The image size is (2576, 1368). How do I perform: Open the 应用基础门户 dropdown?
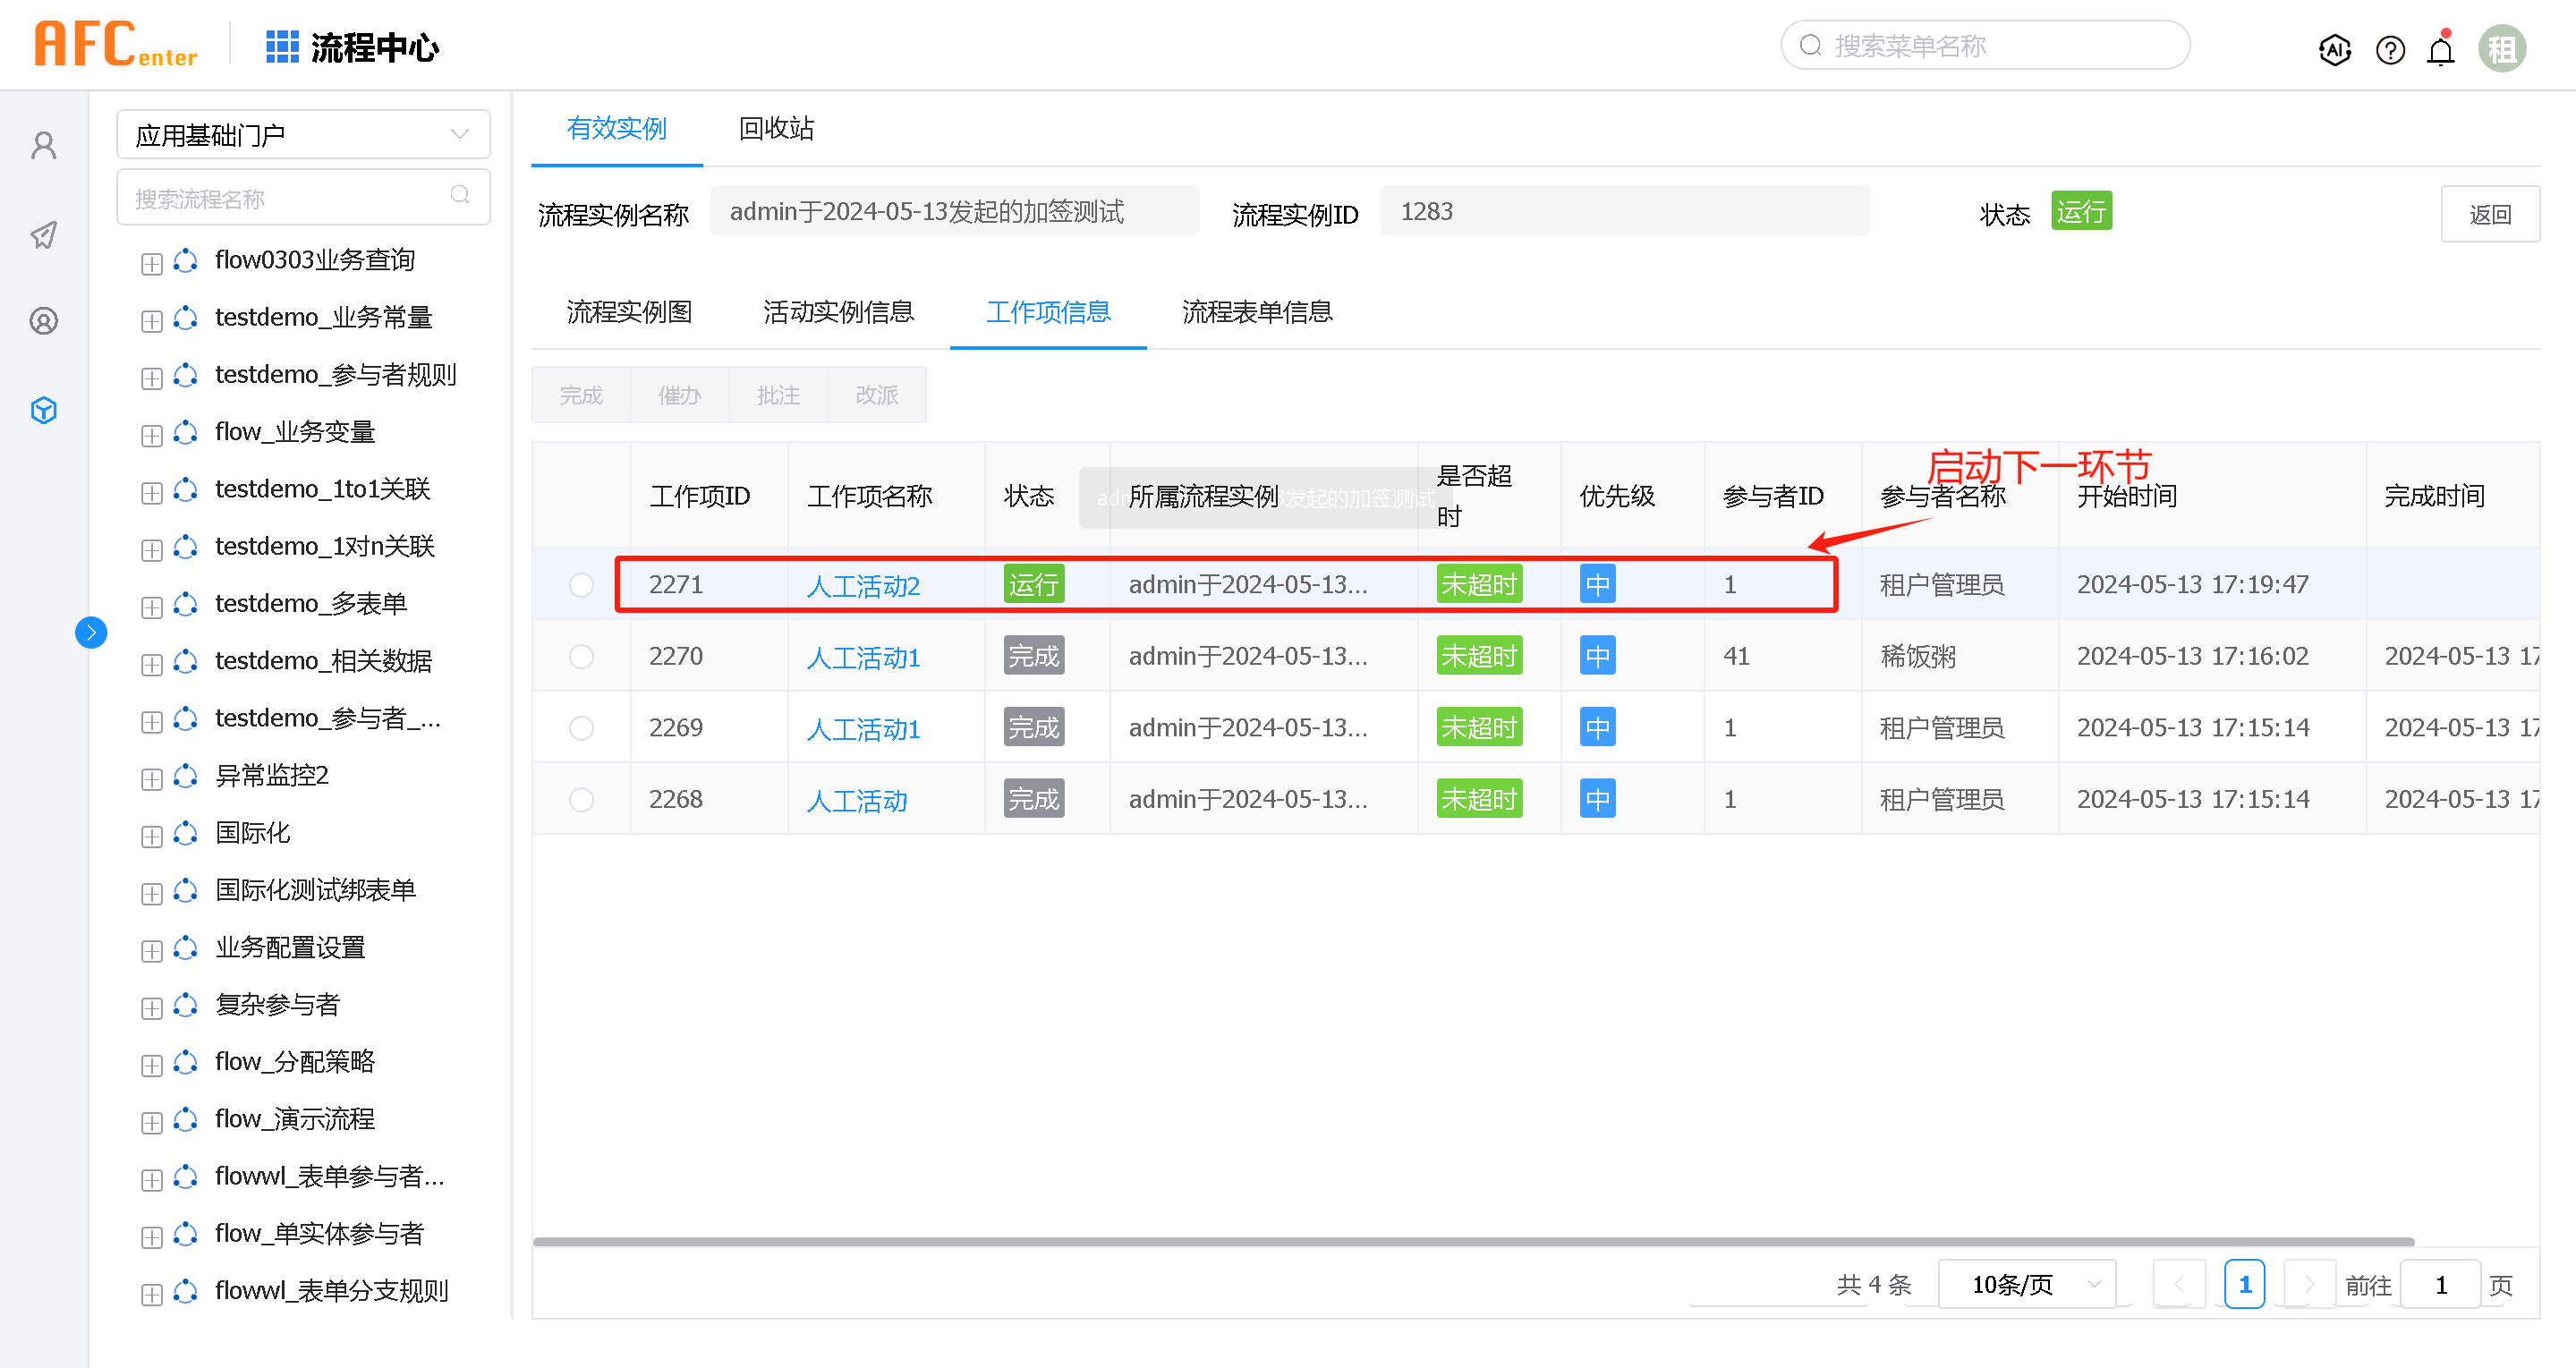pyautogui.click(x=303, y=135)
